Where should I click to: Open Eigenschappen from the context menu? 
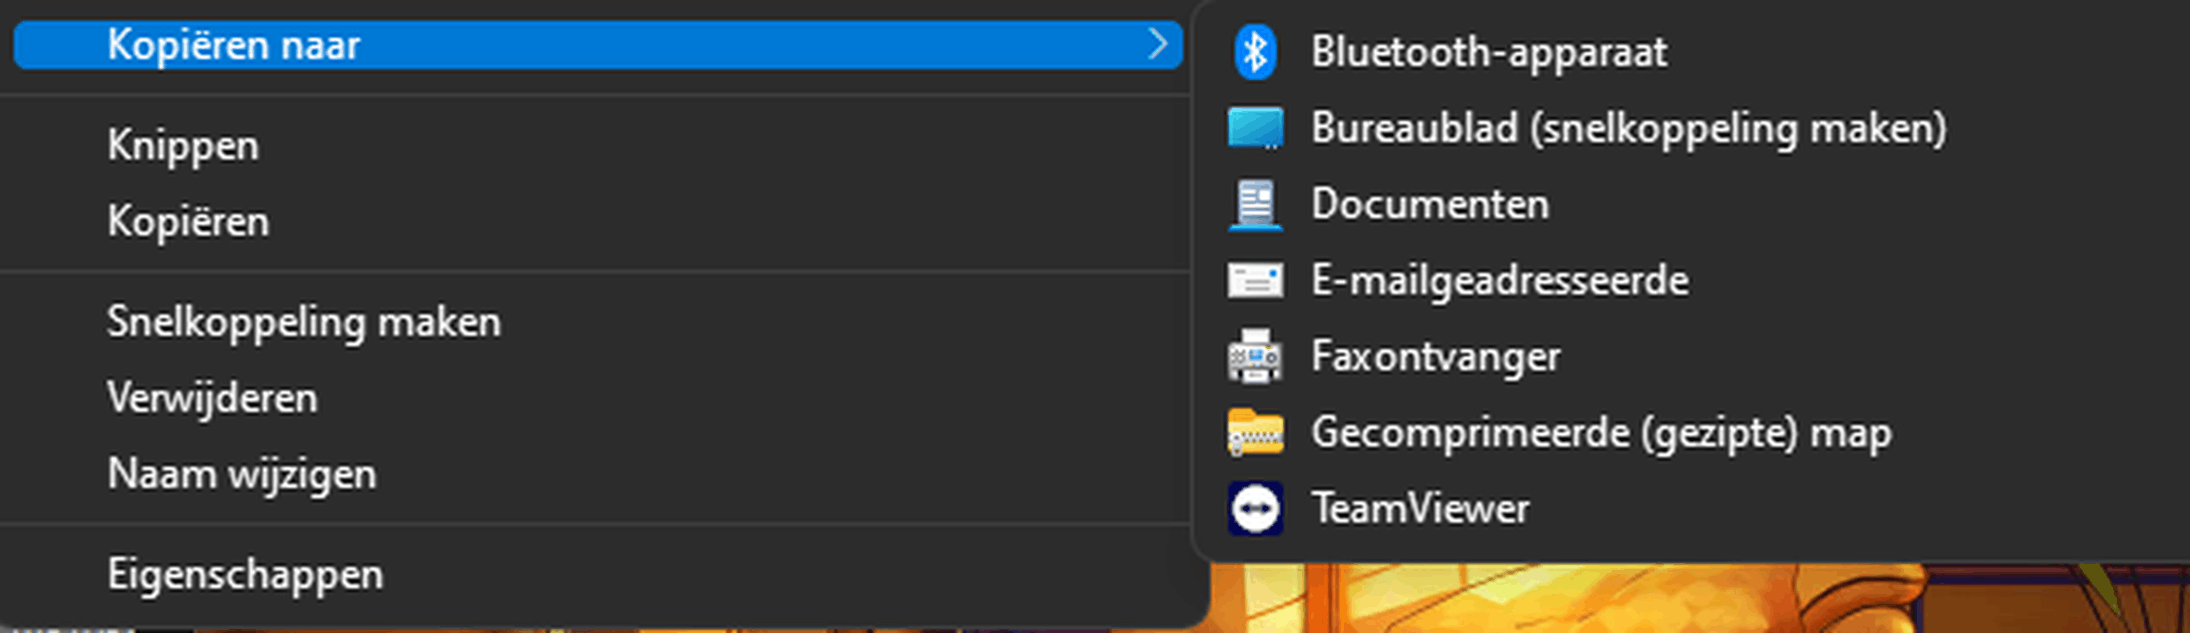tap(245, 575)
